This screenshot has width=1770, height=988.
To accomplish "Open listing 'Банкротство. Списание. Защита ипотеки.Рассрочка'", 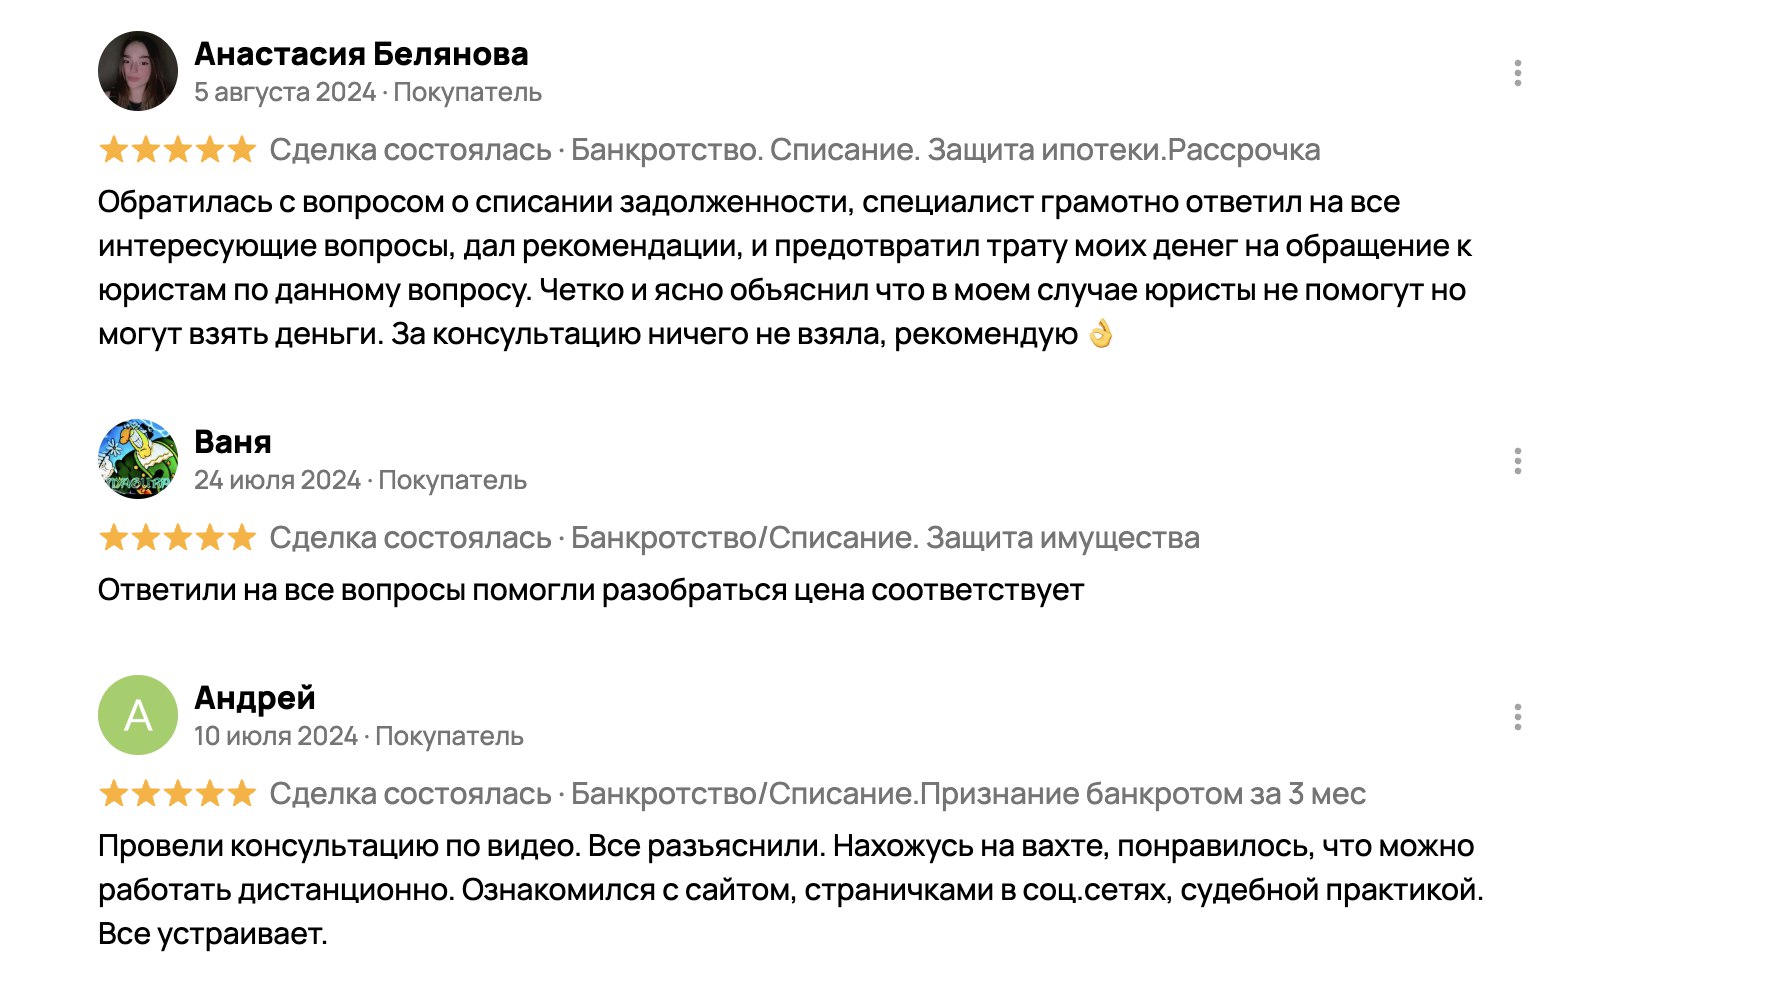I will [945, 150].
